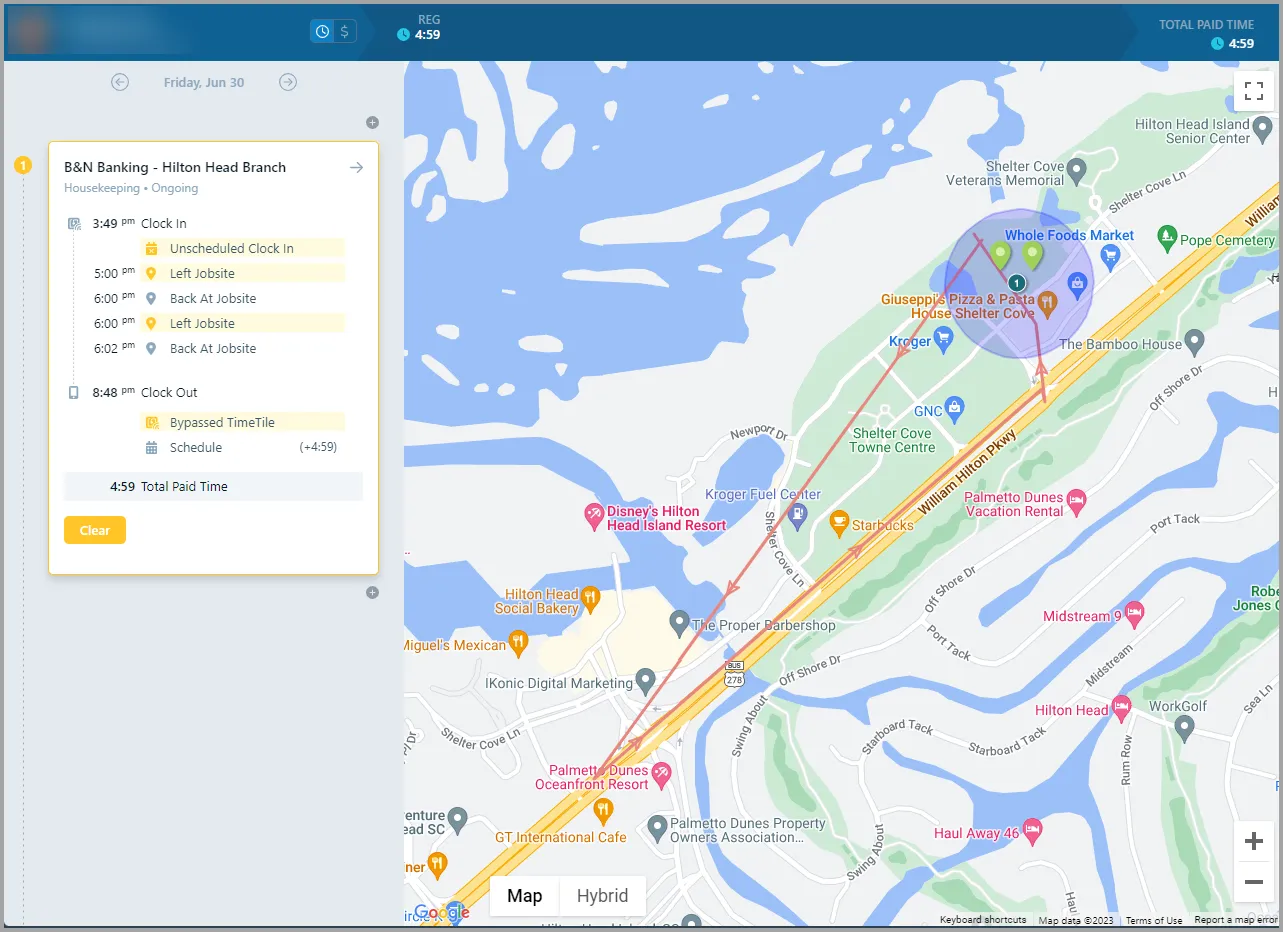Screen dimensions: 1283x932
Task: Click the Schedule row calendar icon
Action: coord(152,447)
